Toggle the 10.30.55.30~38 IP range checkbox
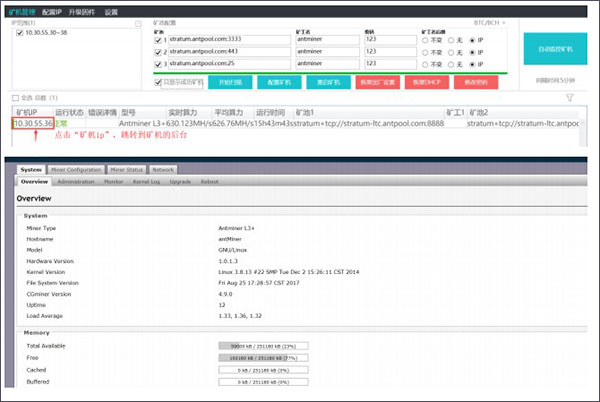 (20, 33)
